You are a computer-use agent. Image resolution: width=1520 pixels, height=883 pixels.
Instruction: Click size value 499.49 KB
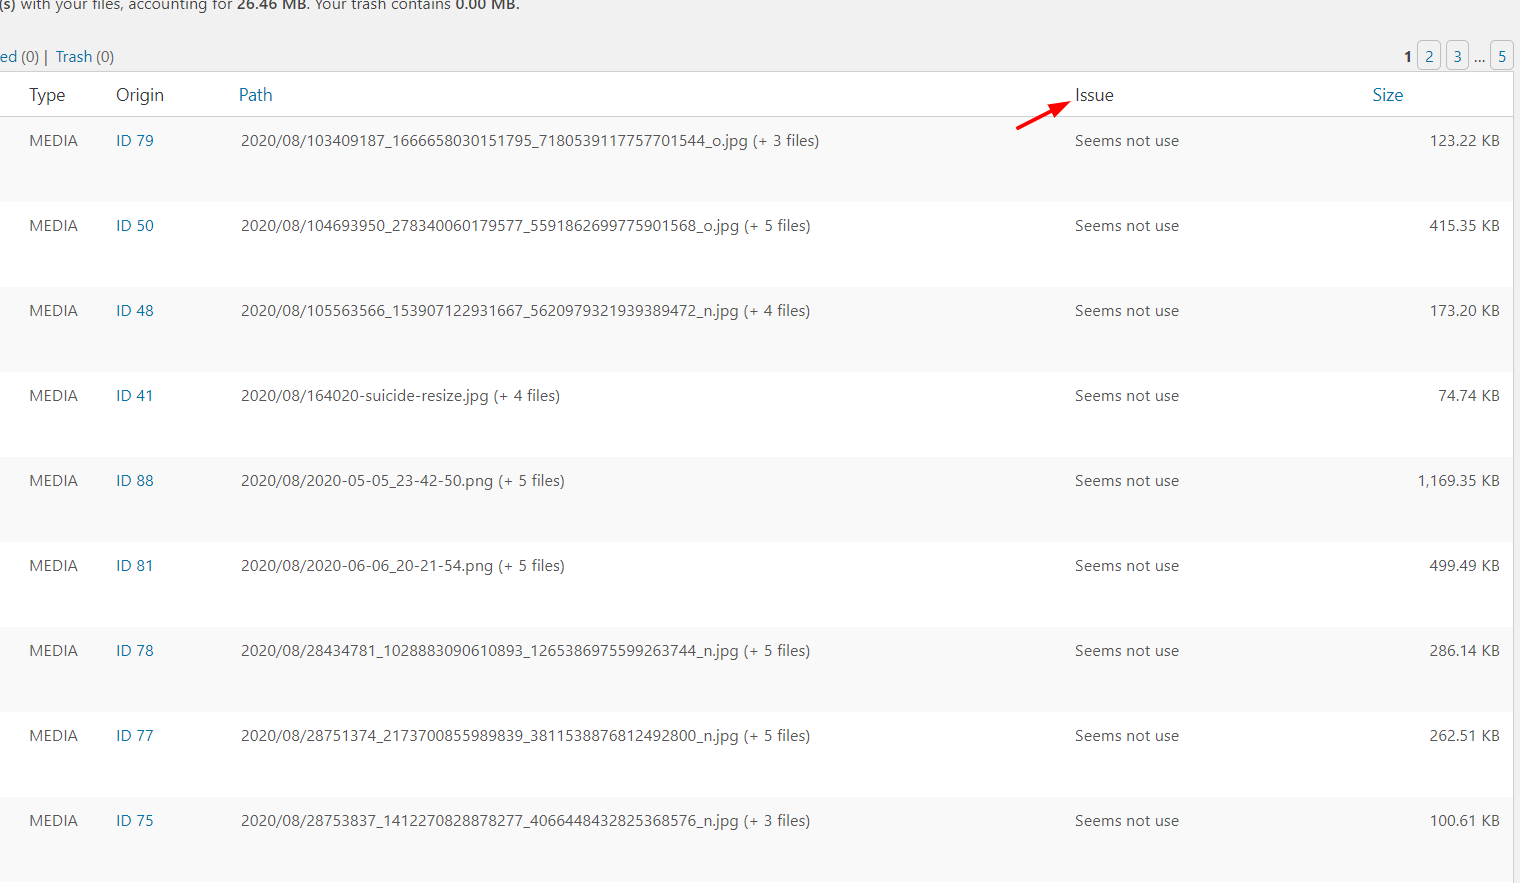pyautogui.click(x=1464, y=566)
